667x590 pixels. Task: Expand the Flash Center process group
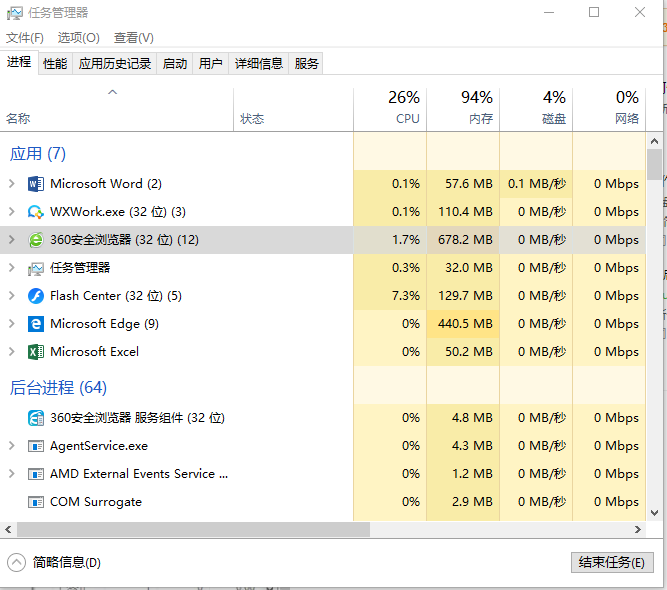point(12,296)
